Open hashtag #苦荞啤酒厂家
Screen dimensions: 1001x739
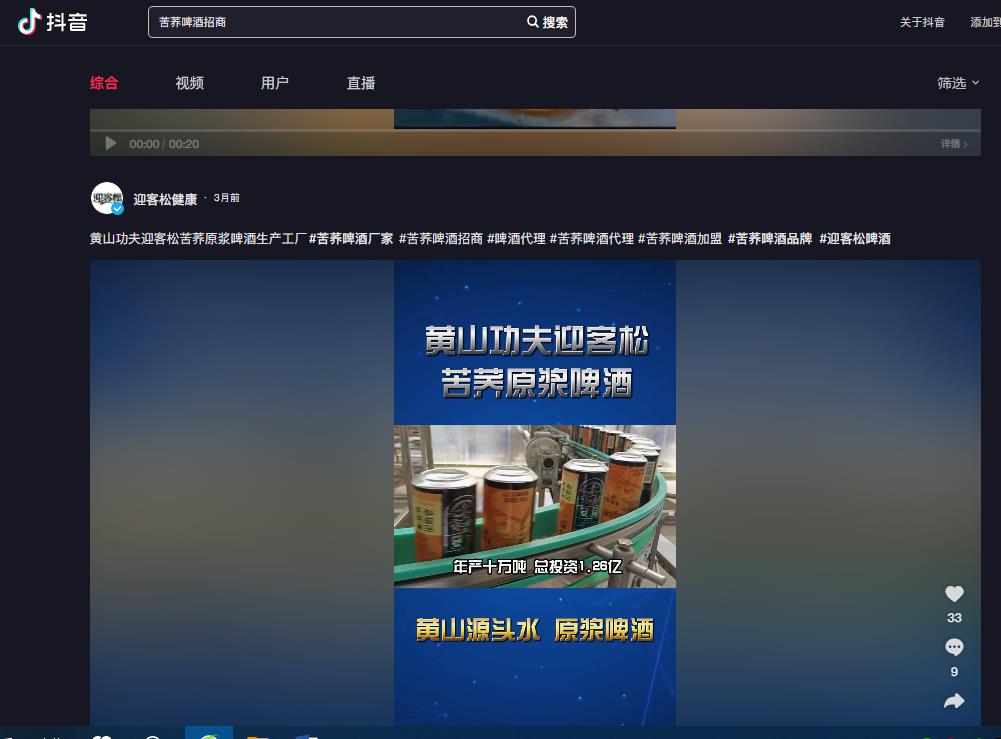(x=351, y=239)
